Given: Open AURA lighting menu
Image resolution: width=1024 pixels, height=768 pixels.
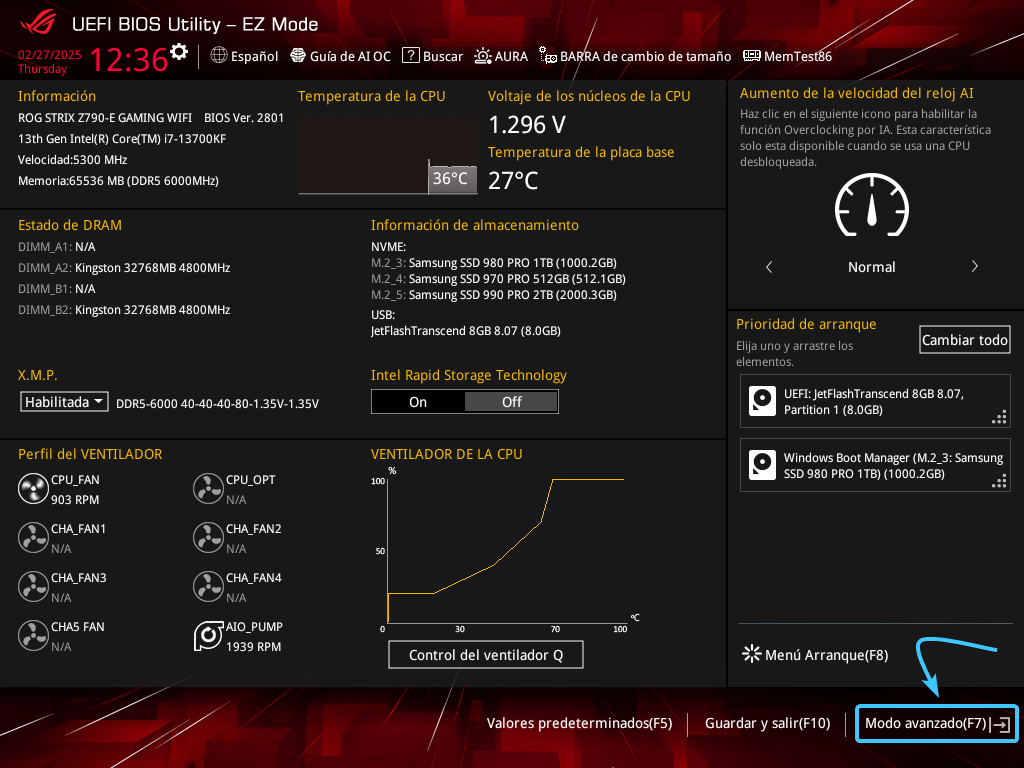Looking at the screenshot, I should pos(501,56).
